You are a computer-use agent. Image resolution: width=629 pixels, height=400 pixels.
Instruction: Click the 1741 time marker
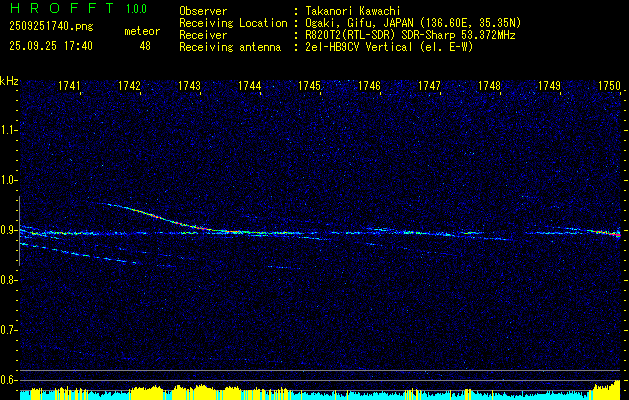point(69,86)
